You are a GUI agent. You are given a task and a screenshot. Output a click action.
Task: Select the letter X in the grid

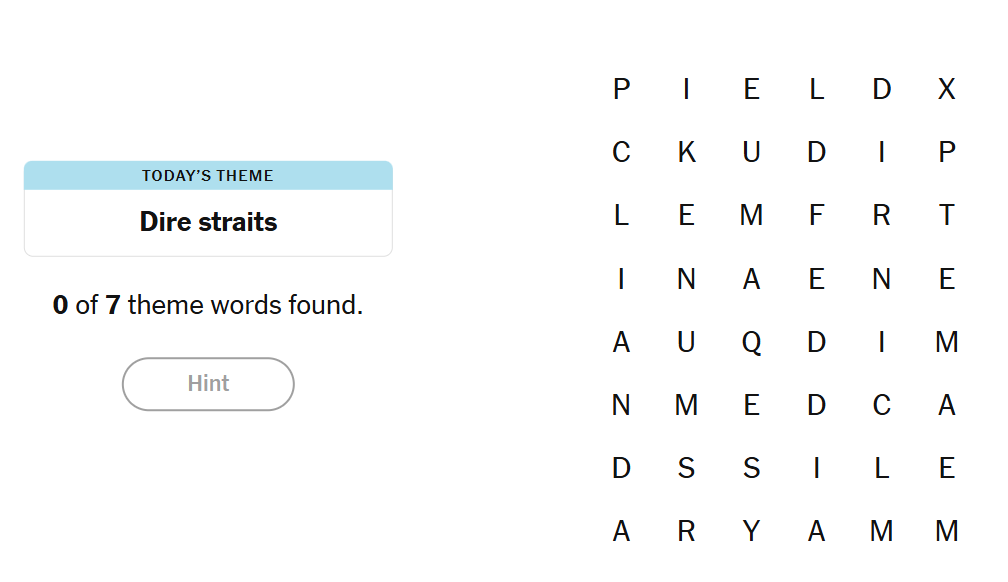tap(946, 89)
